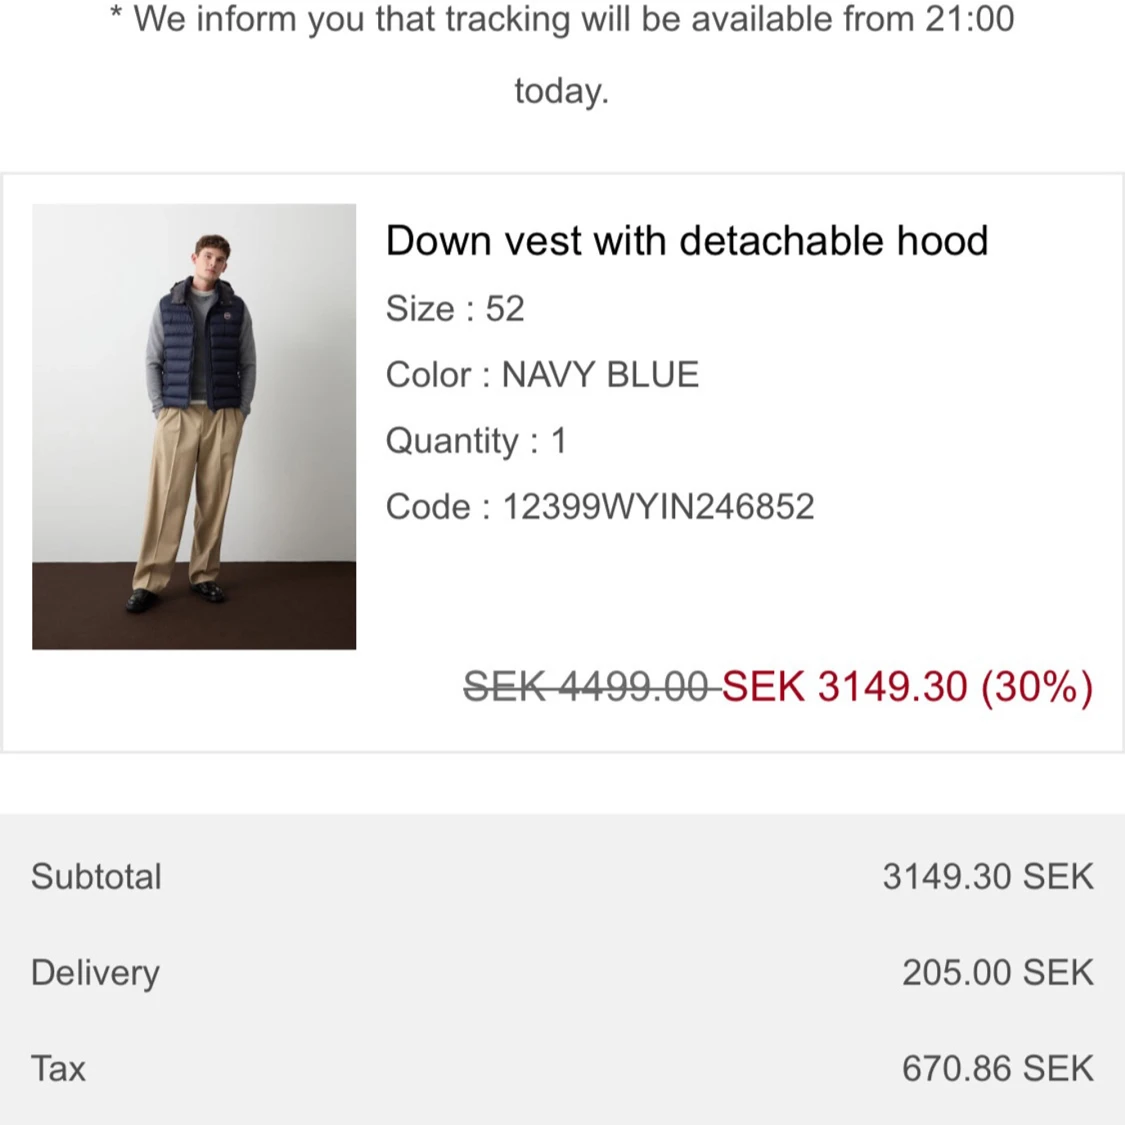Select the Quantity : 1 line
Screen dimensions: 1125x1125
(476, 441)
